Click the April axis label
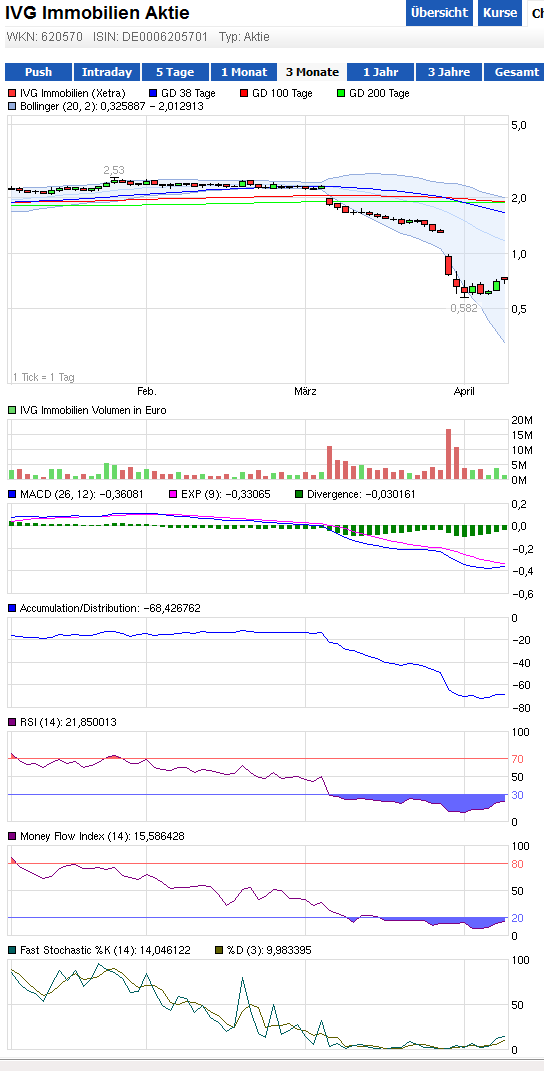 coord(465,391)
